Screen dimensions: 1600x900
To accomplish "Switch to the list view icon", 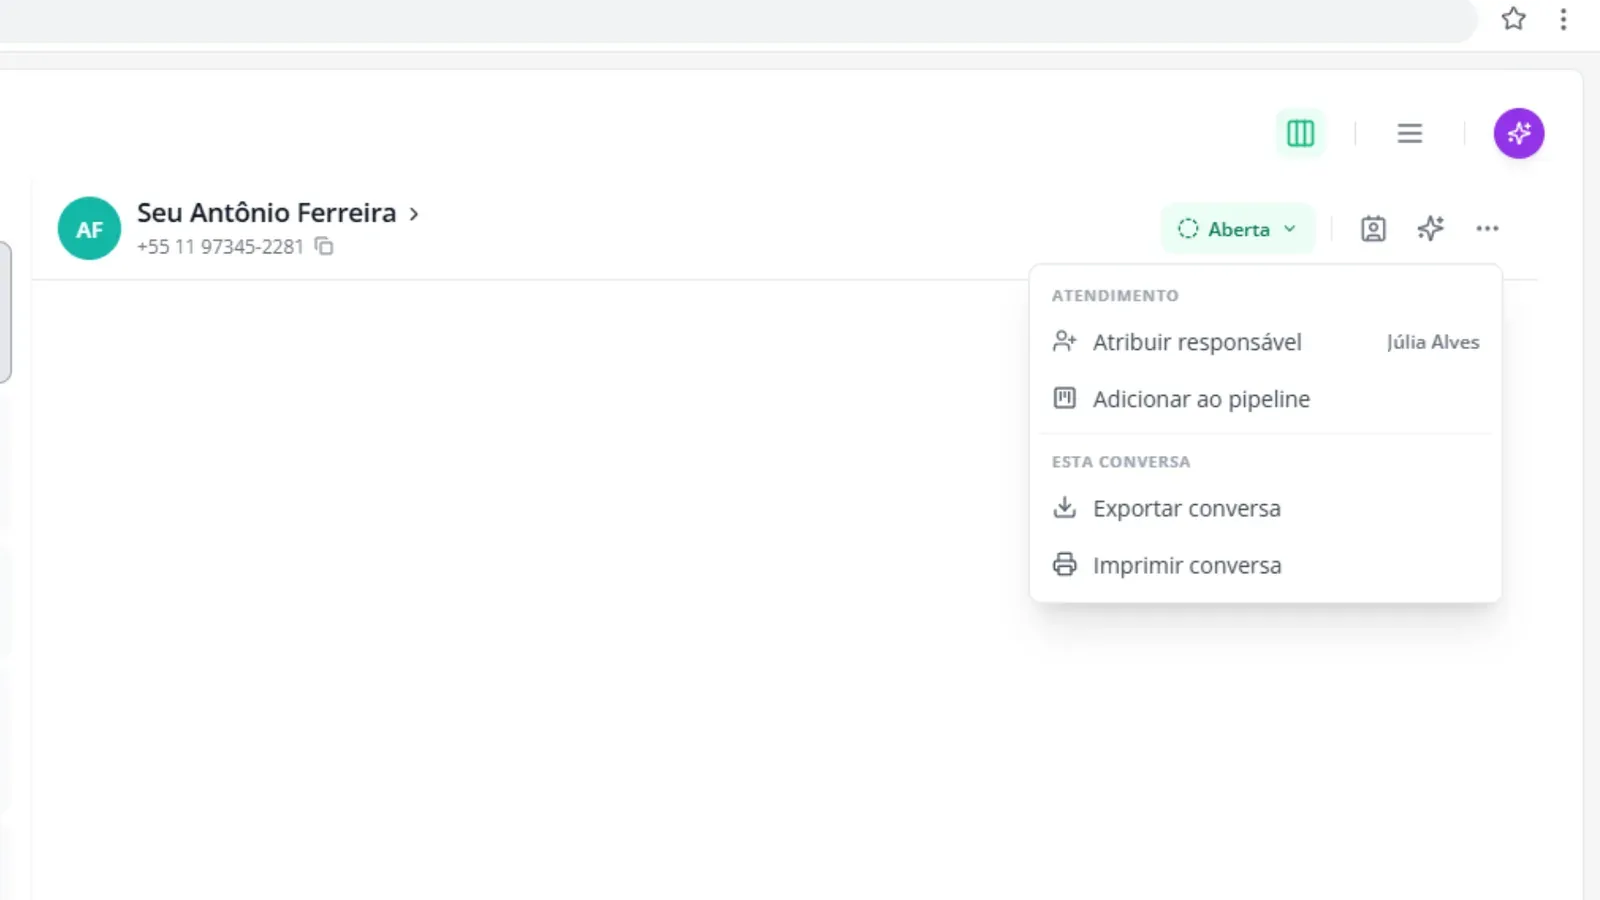I will pos(1410,133).
